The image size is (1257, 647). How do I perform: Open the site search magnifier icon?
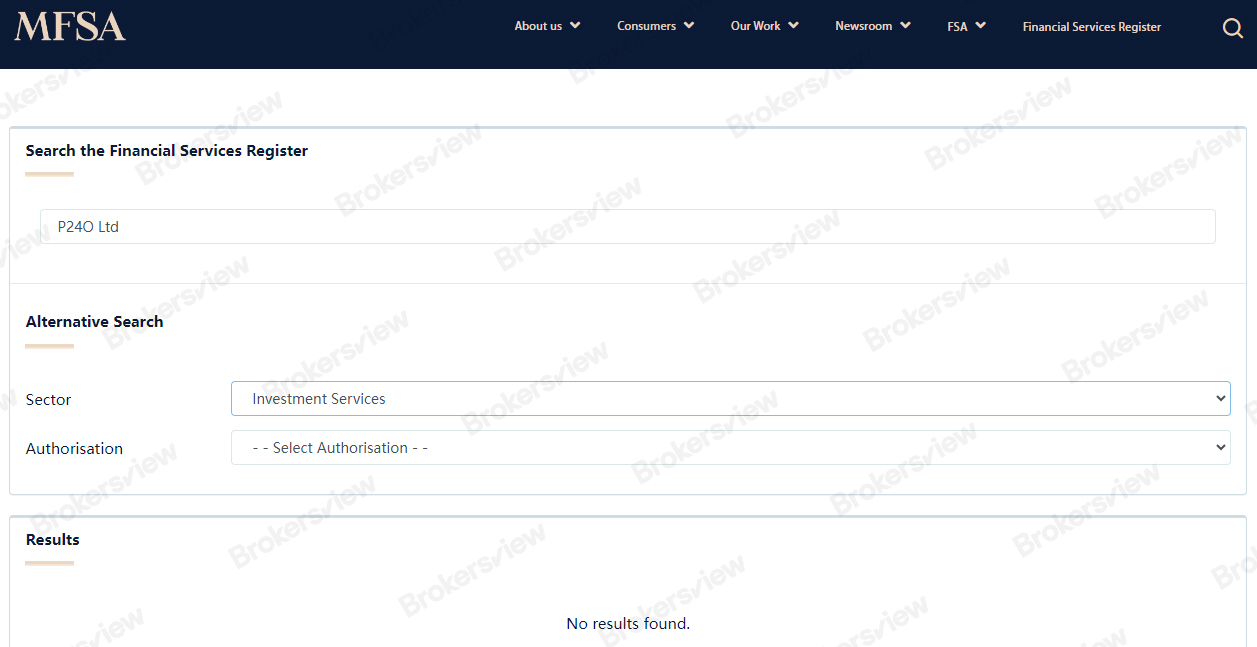[x=1233, y=28]
